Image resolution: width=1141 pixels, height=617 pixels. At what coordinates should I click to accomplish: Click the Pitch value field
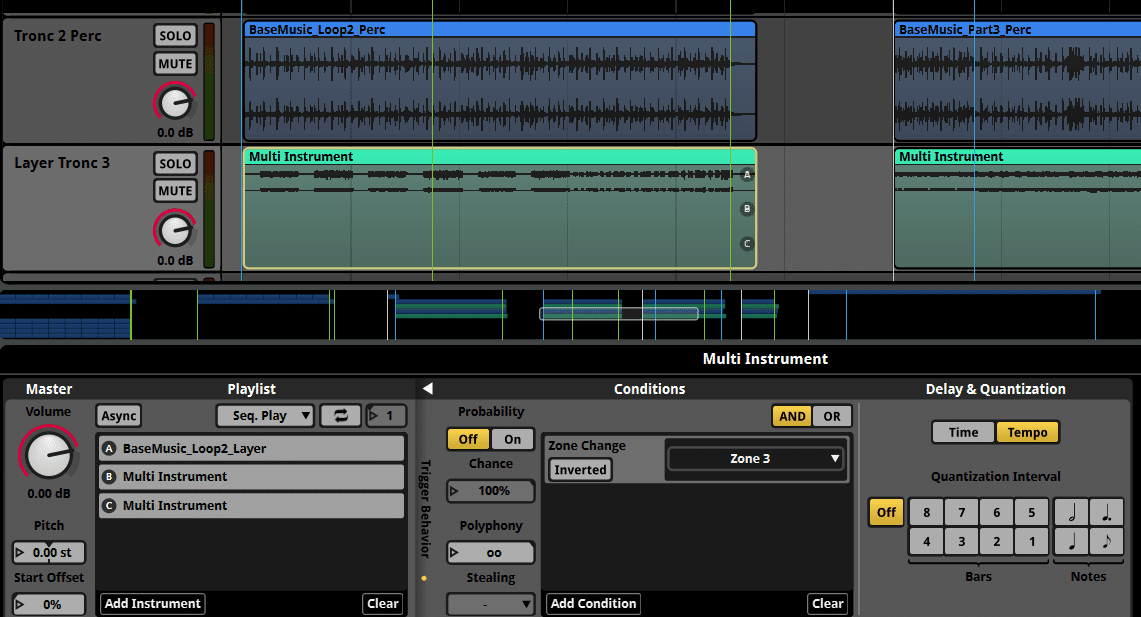[49, 552]
